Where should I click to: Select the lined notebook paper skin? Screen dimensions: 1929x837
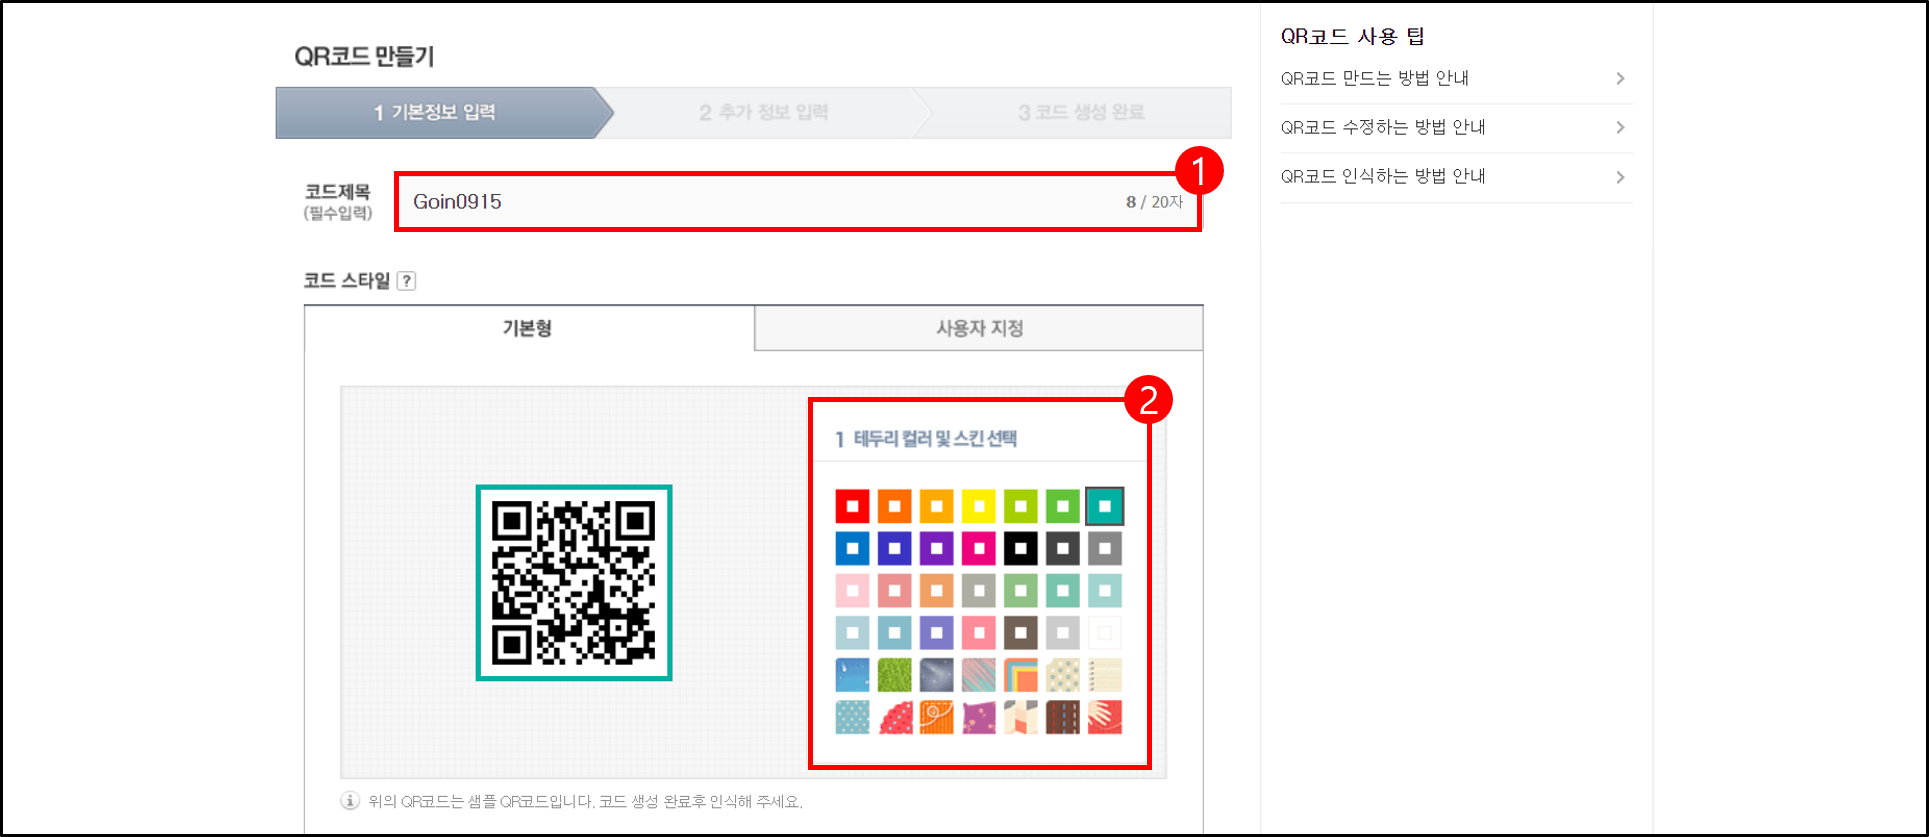pyautogui.click(x=1105, y=675)
